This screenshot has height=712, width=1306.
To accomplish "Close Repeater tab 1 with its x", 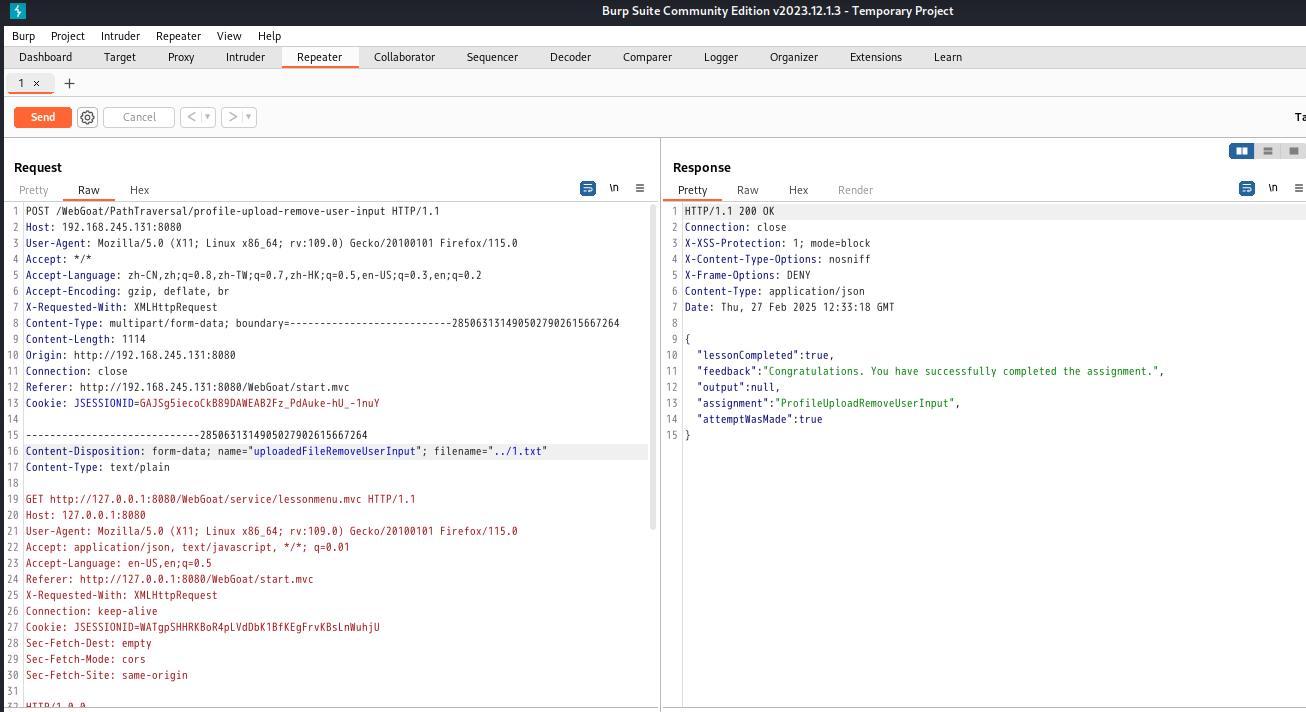I will (x=37, y=83).
